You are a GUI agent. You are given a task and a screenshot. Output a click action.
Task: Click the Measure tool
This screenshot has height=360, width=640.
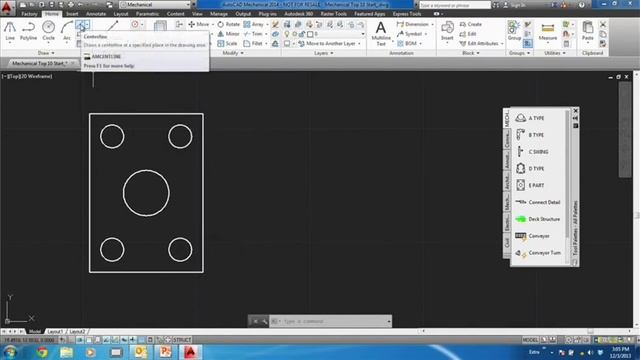coord(547,32)
